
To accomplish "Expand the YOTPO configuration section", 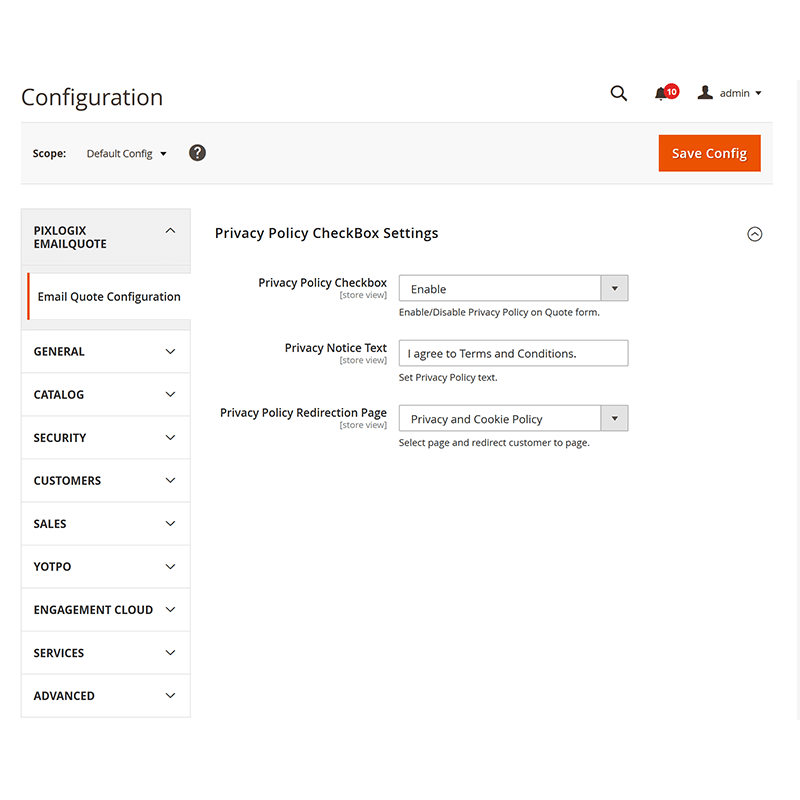I will (x=105, y=566).
